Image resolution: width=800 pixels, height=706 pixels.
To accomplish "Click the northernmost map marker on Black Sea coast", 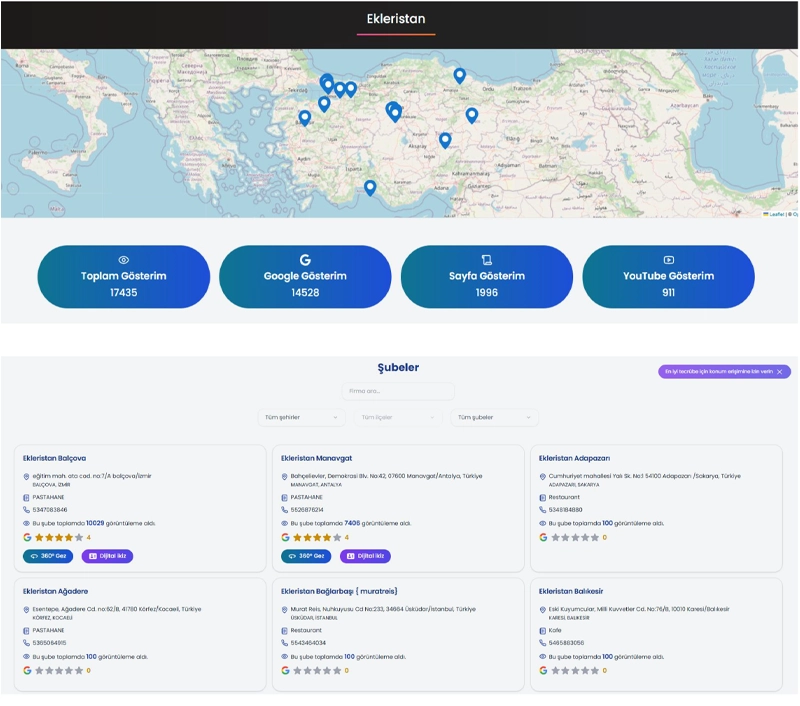I will [x=459, y=75].
